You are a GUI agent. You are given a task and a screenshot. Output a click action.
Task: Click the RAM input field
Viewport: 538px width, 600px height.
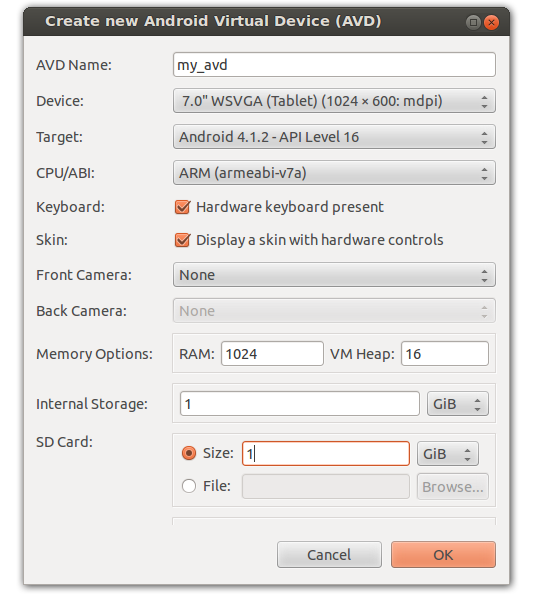[x=272, y=354]
